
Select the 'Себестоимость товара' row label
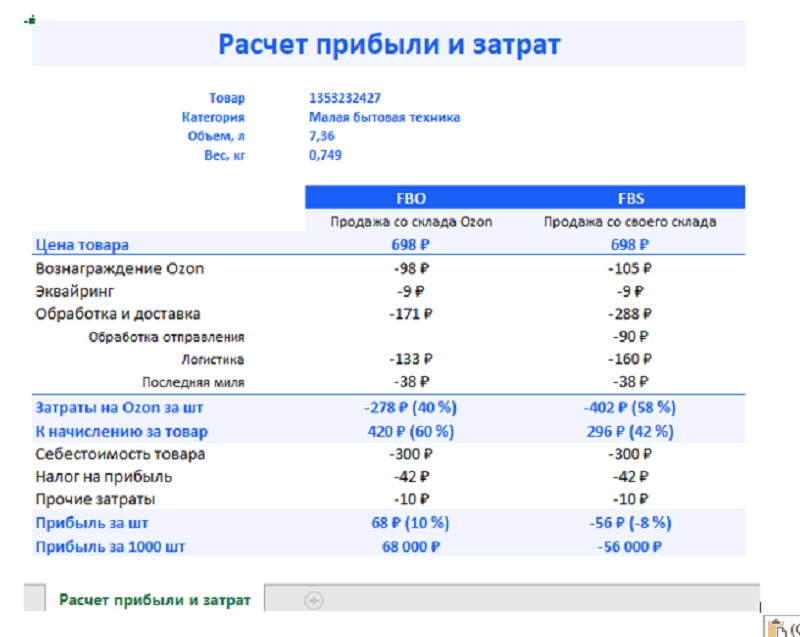pos(120,454)
